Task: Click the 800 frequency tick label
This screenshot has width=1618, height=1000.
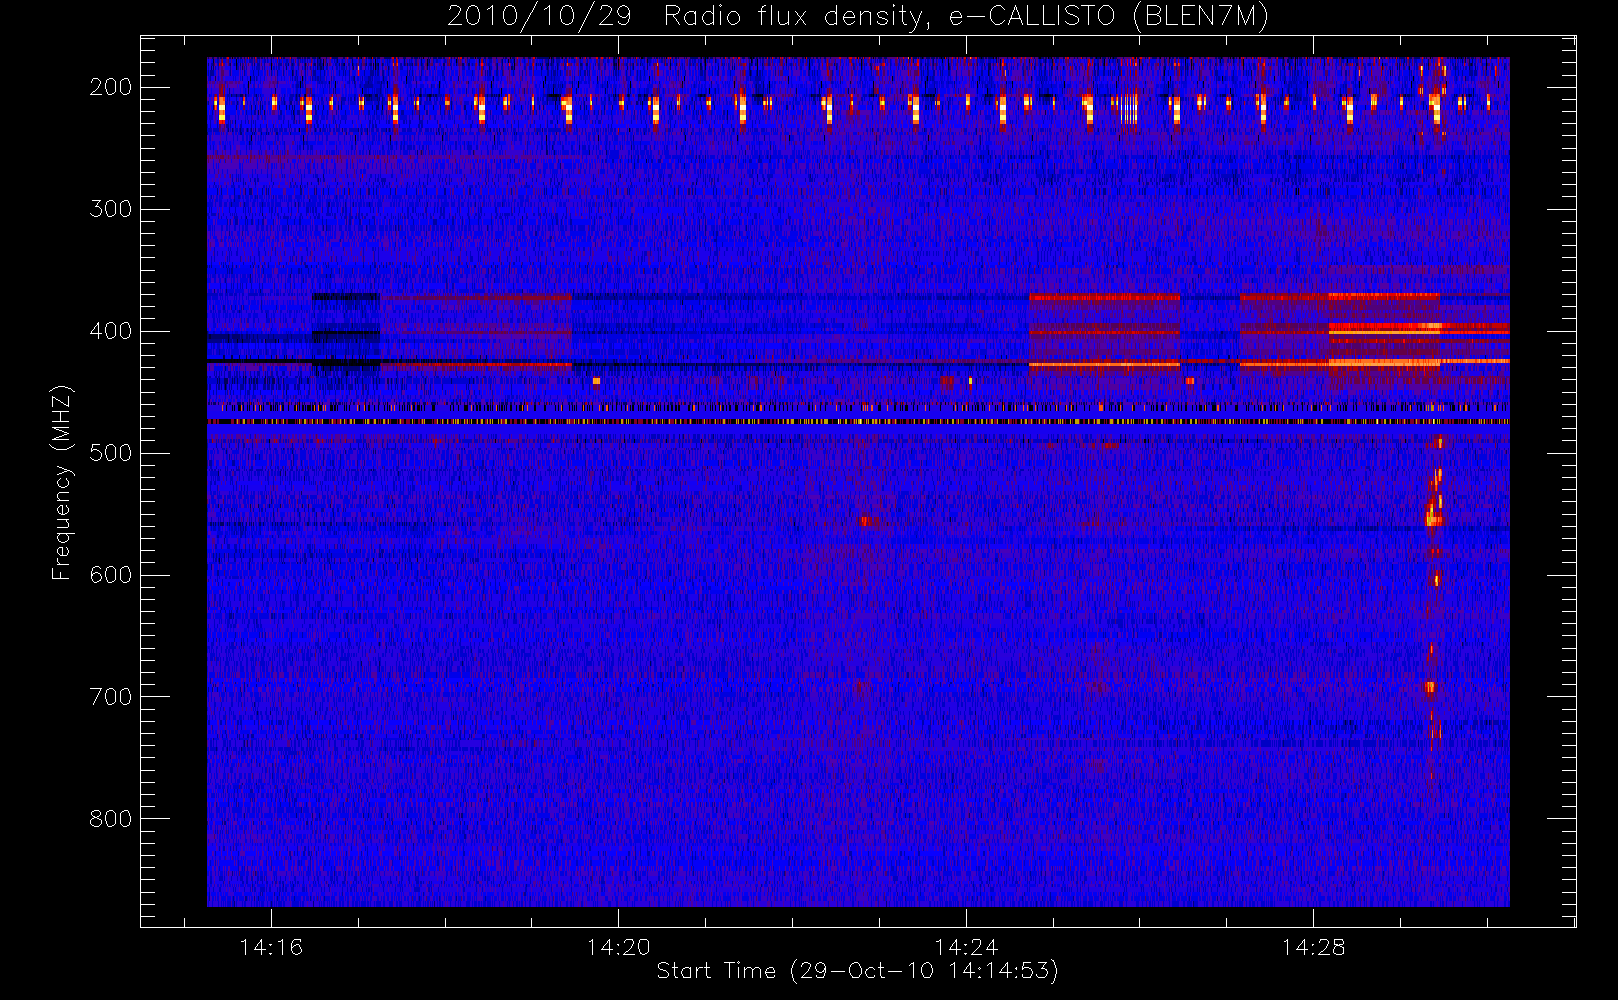Action: click(111, 819)
